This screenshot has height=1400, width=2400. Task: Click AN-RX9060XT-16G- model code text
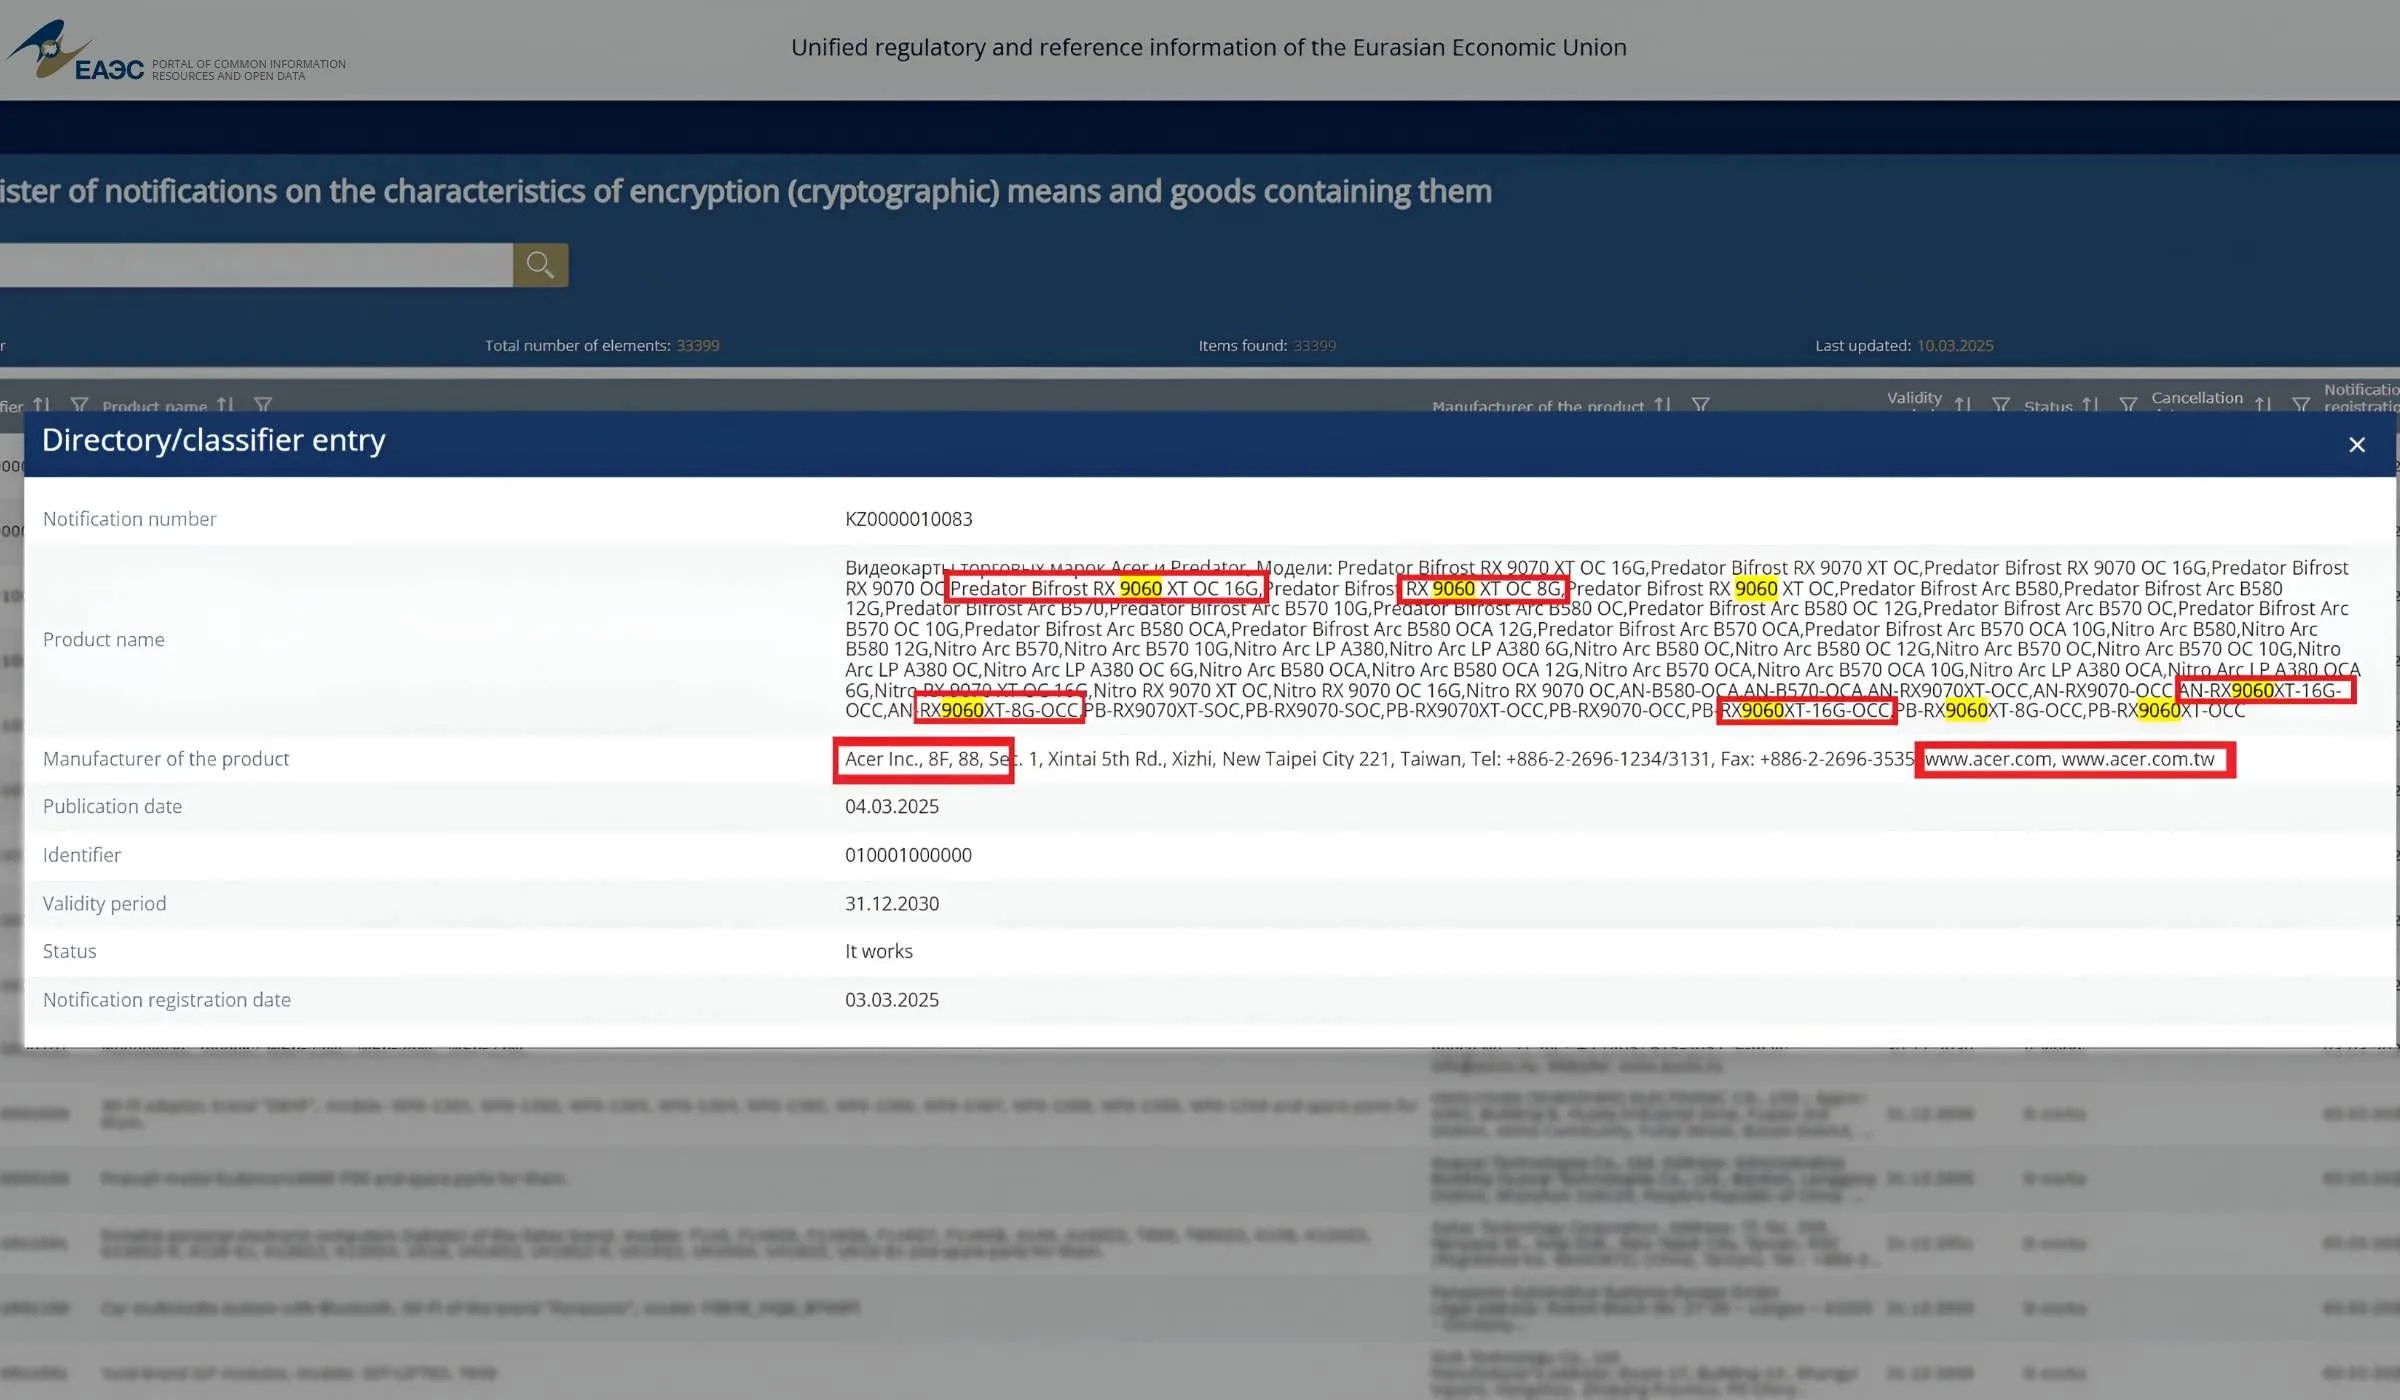[x=2260, y=691]
